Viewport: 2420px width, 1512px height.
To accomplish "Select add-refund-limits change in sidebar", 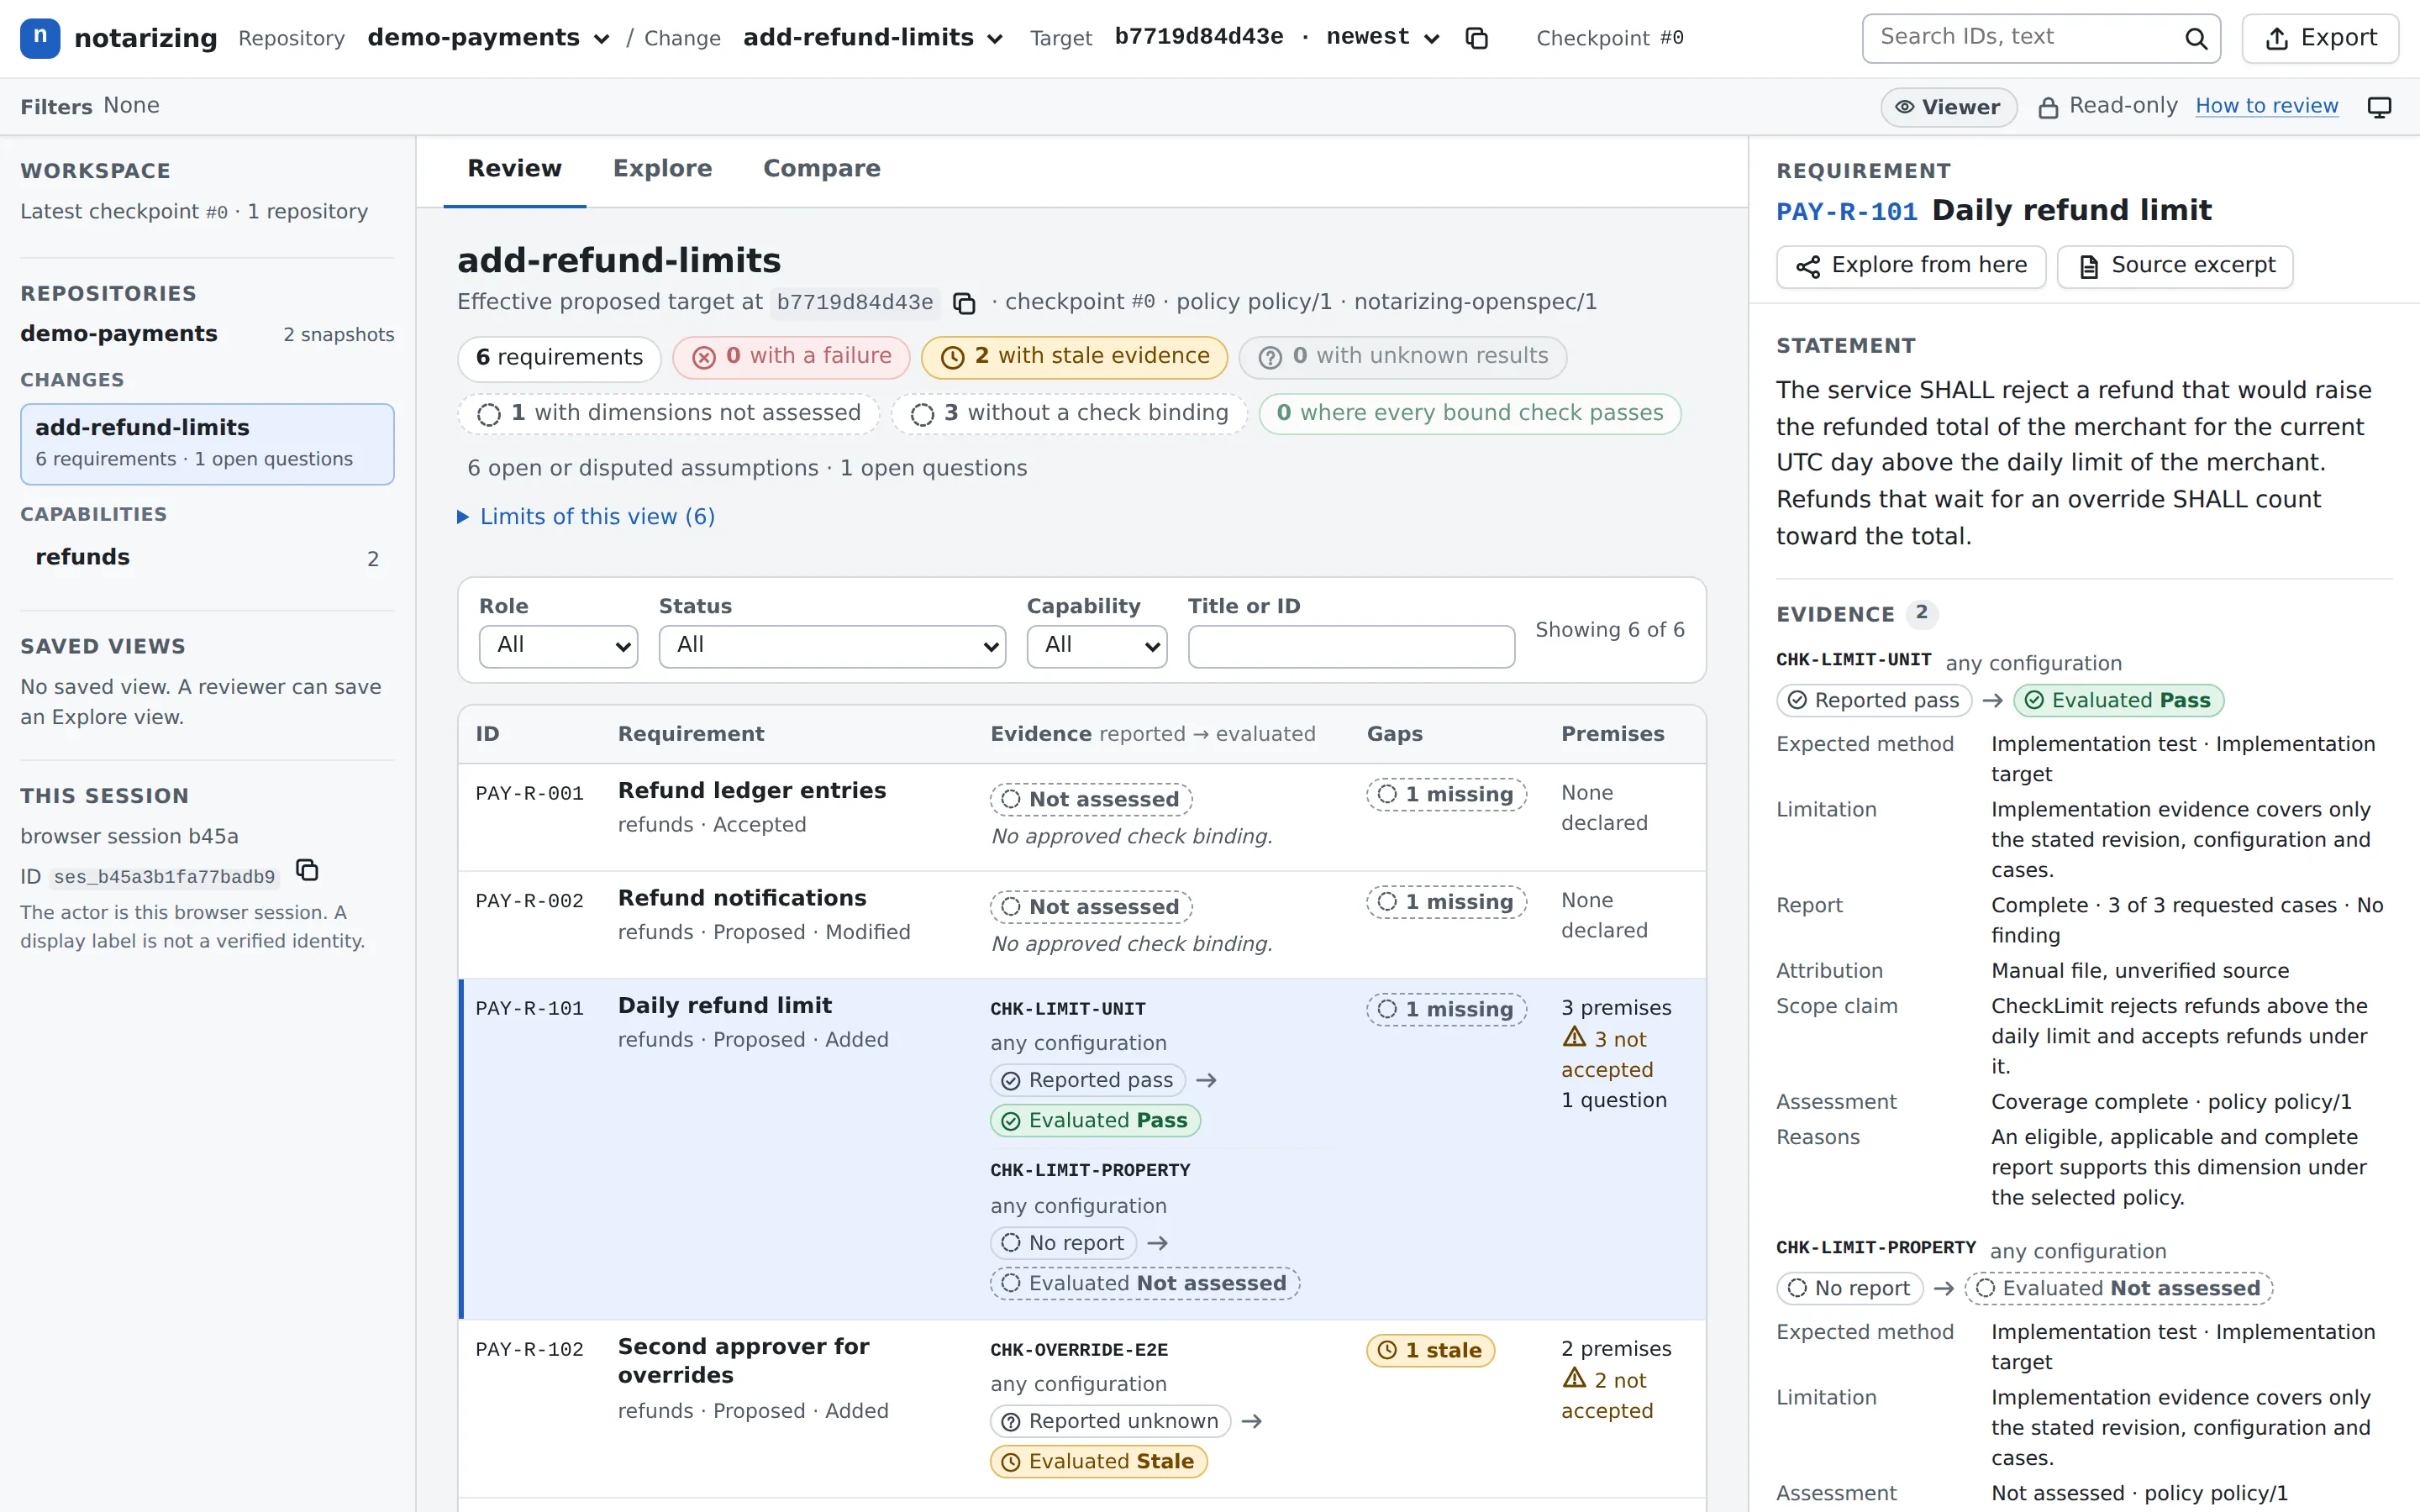I will pos(207,444).
